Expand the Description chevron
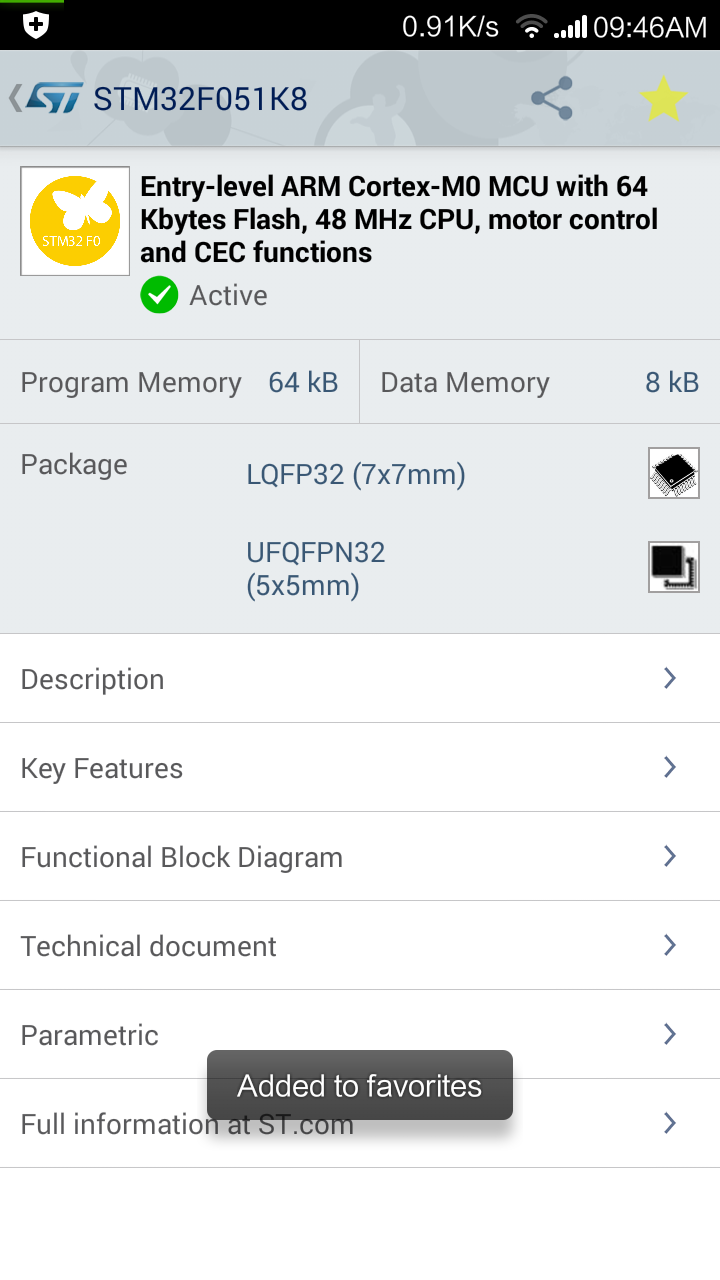The width and height of the screenshot is (720, 1280). pyautogui.click(x=670, y=678)
